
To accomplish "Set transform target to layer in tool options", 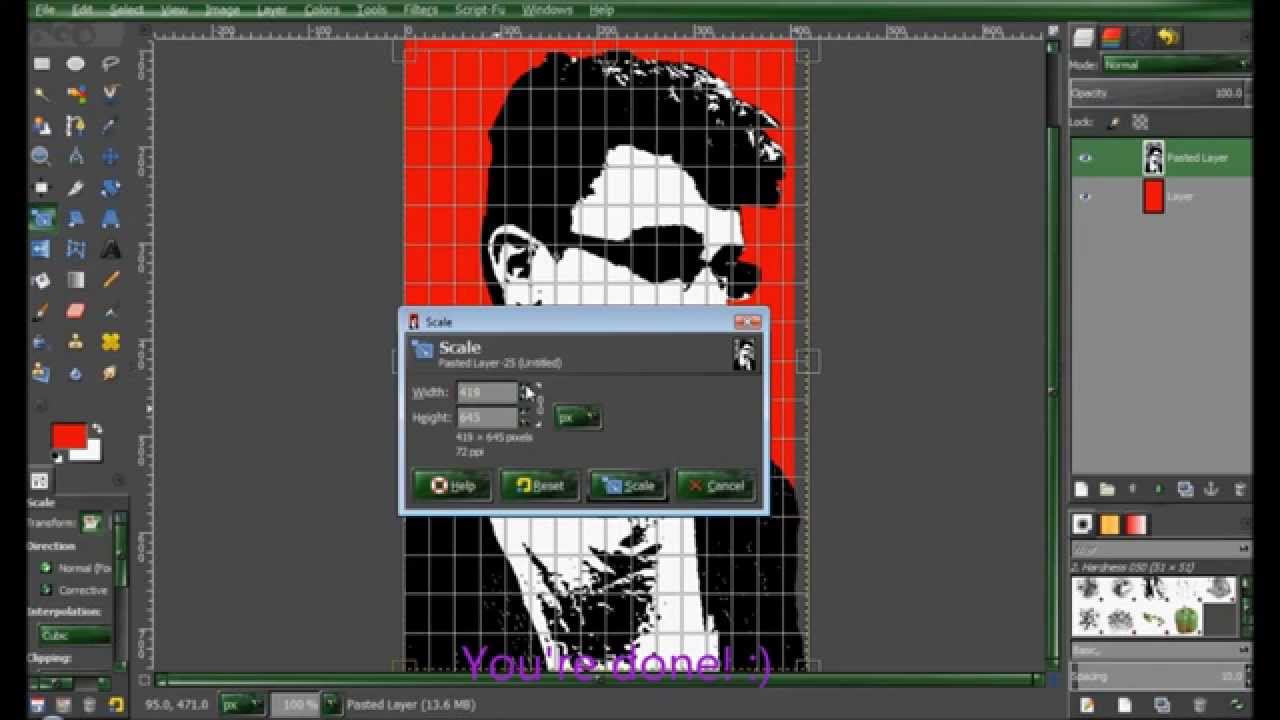I will (92, 522).
